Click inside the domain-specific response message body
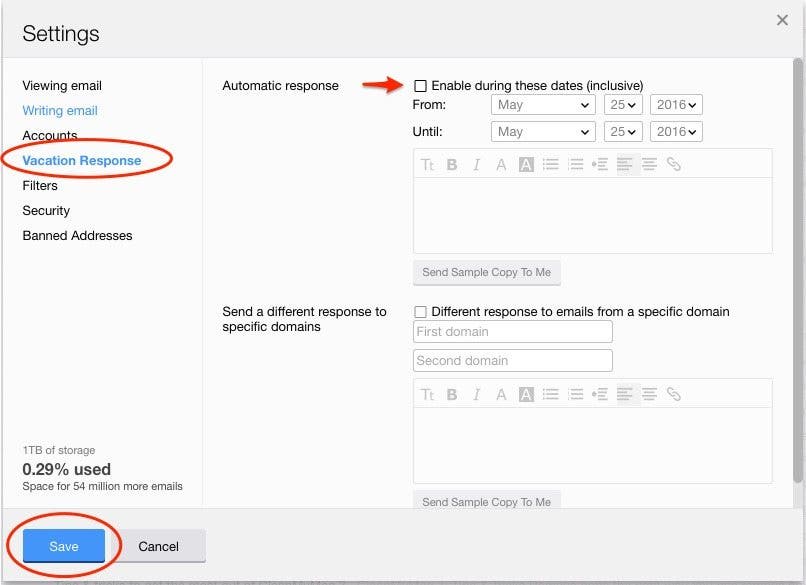The width and height of the screenshot is (806, 585). click(x=593, y=445)
